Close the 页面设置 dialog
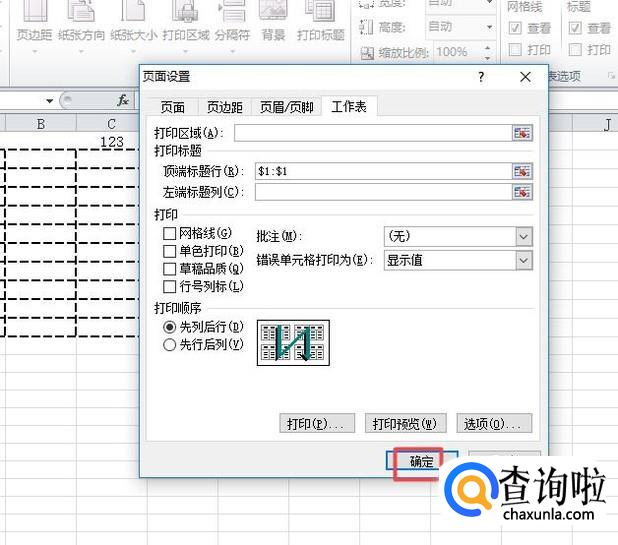This screenshot has height=545, width=618. pos(525,77)
